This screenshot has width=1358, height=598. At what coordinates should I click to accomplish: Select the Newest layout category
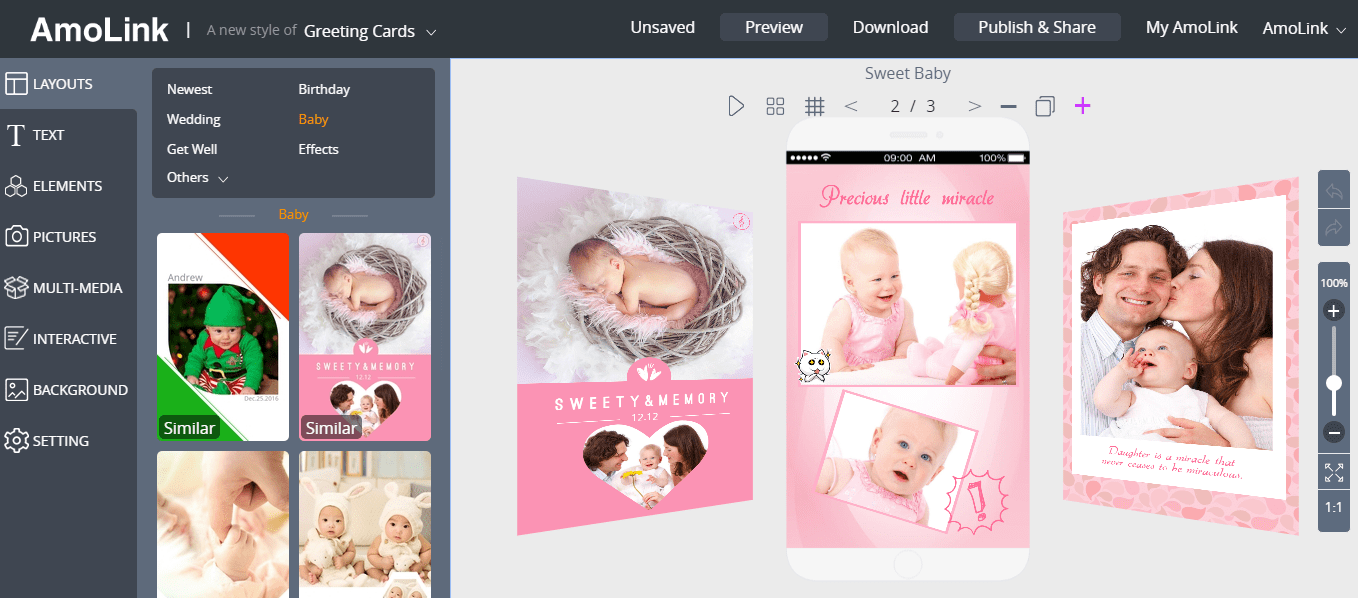point(189,89)
